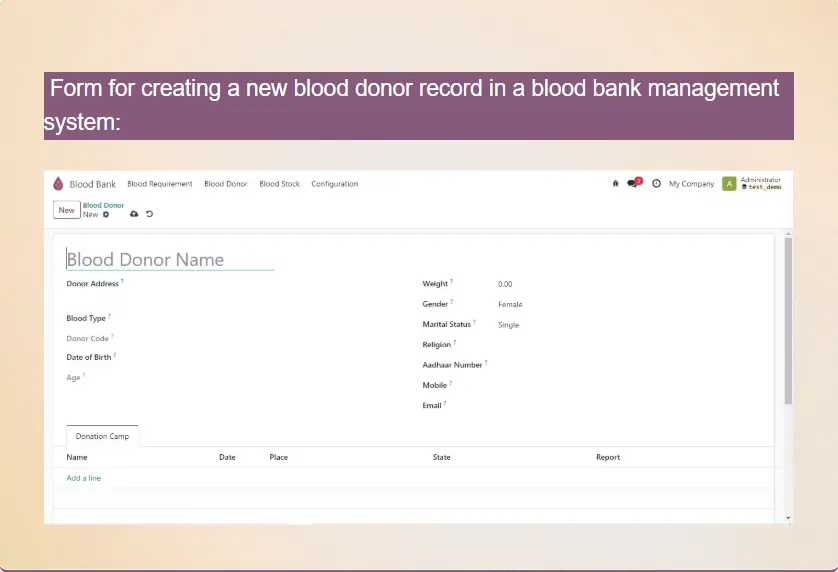Open the My Company switcher
The height and width of the screenshot is (572, 838).
coord(691,184)
